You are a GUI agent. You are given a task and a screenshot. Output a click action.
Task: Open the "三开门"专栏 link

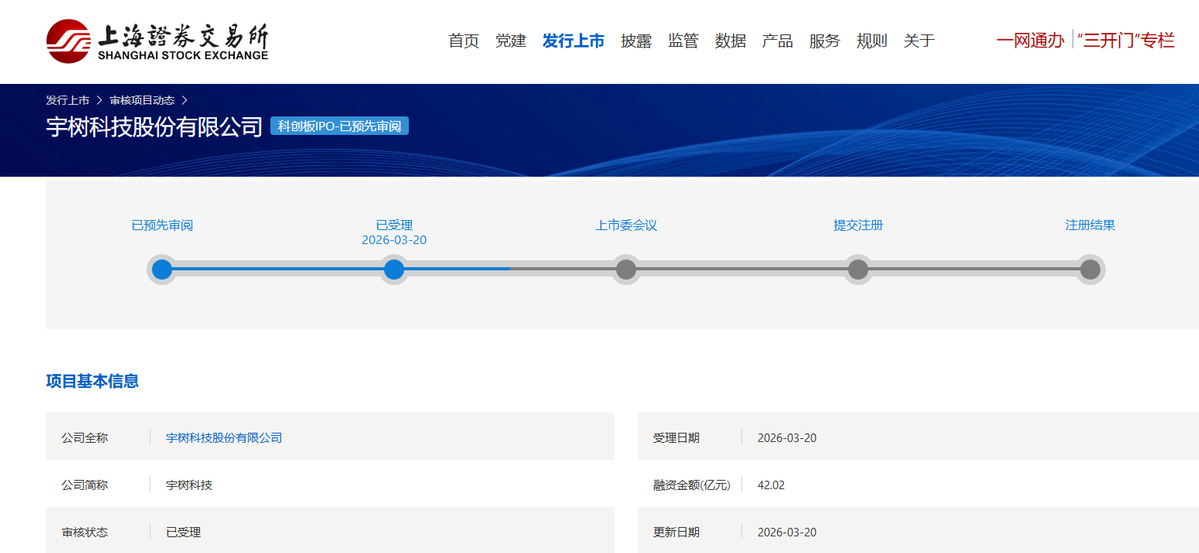tap(1126, 41)
